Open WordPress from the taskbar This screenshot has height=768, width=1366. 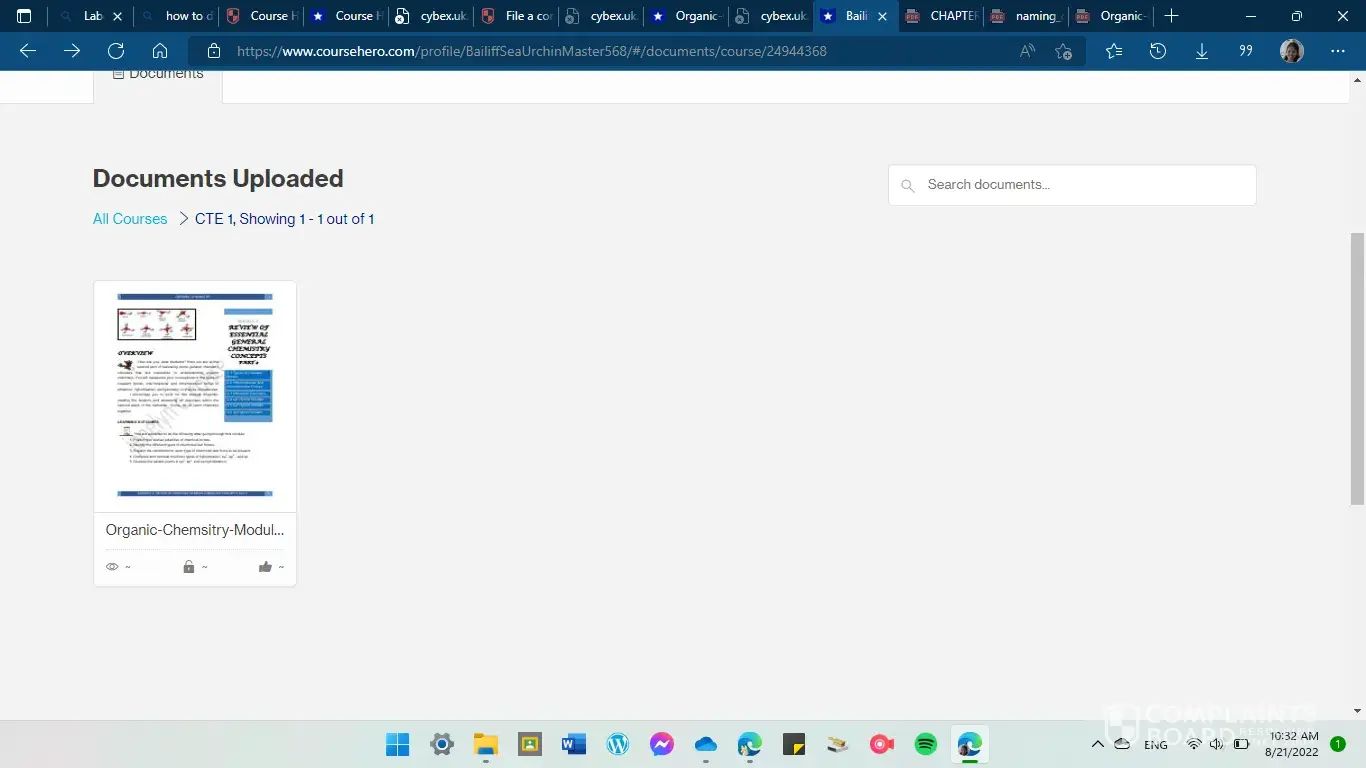coord(618,744)
